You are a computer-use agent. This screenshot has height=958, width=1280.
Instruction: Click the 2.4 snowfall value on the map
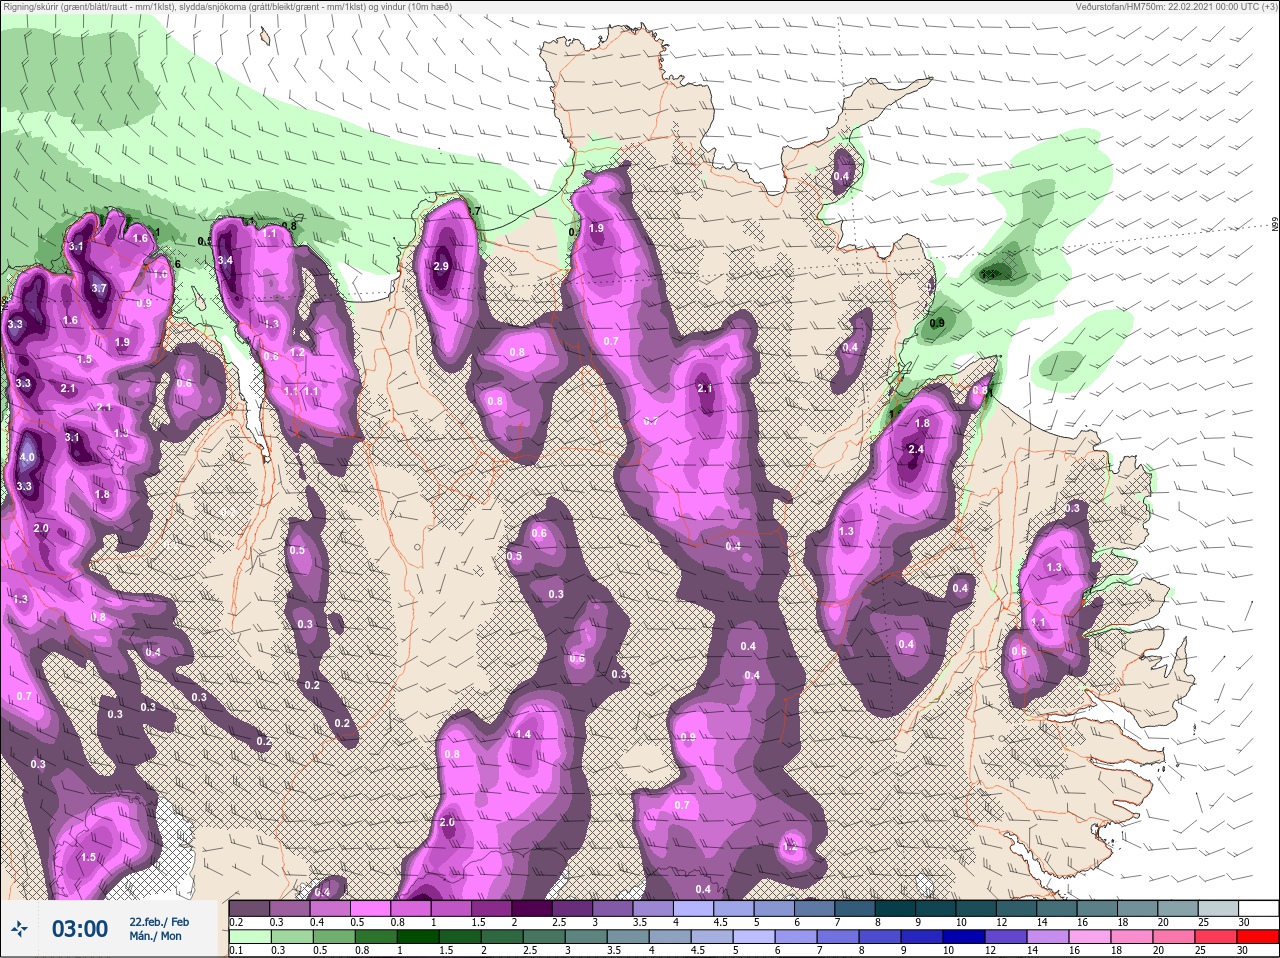pos(916,450)
